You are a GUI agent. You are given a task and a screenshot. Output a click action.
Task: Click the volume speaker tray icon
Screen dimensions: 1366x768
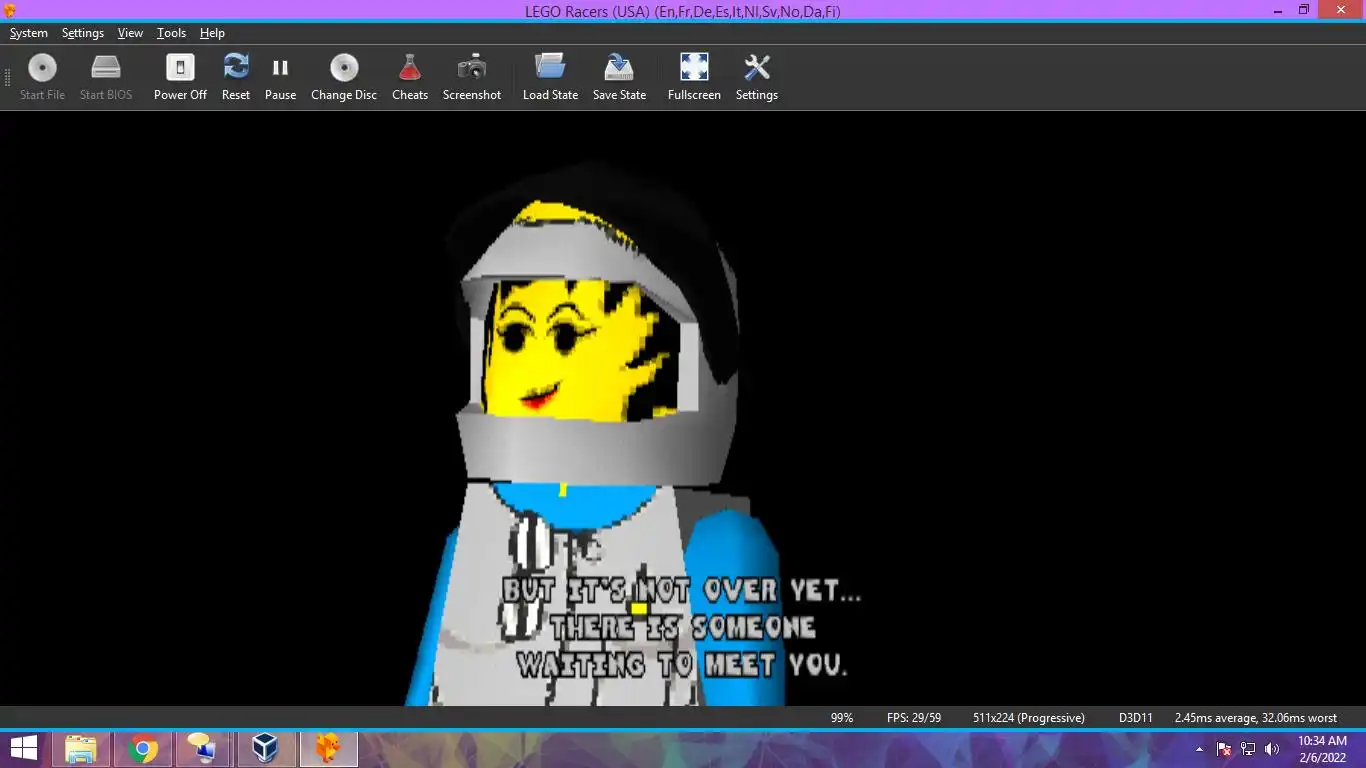pyautogui.click(x=1272, y=749)
